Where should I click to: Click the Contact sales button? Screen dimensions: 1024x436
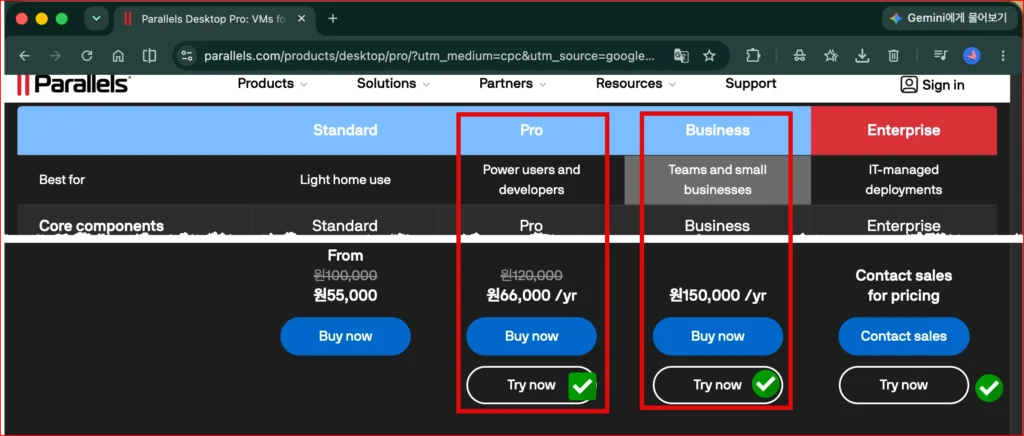pyautogui.click(x=904, y=336)
